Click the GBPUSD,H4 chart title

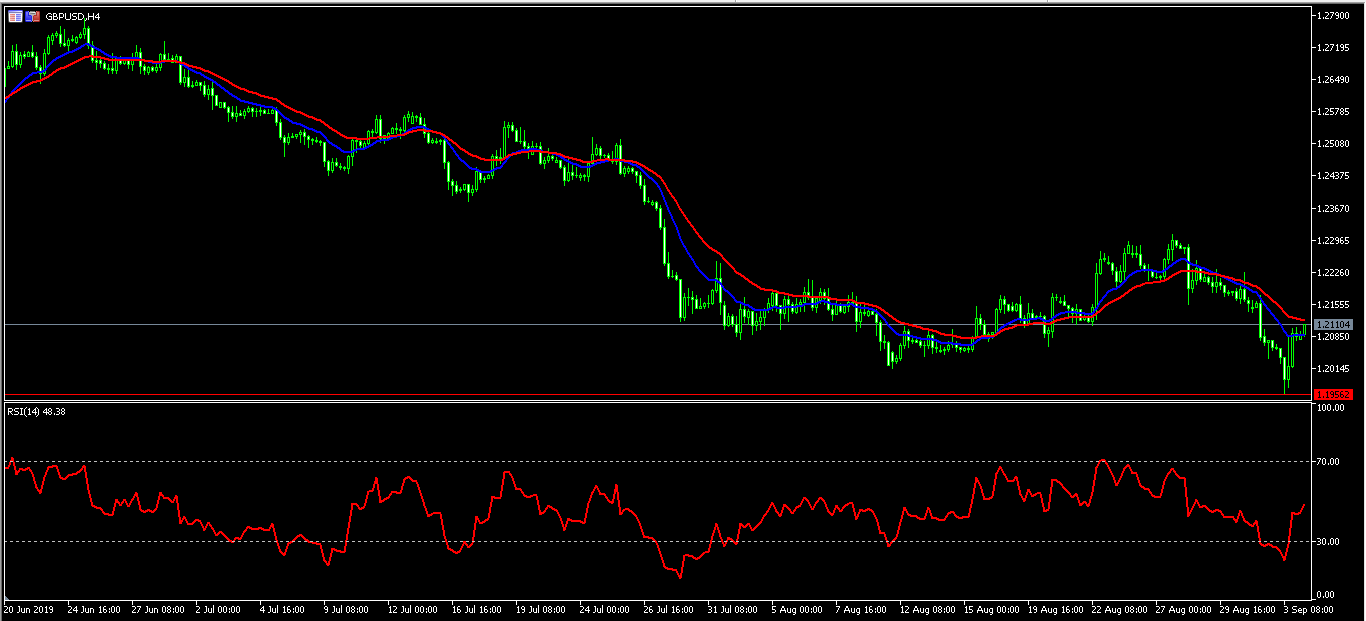click(72, 17)
